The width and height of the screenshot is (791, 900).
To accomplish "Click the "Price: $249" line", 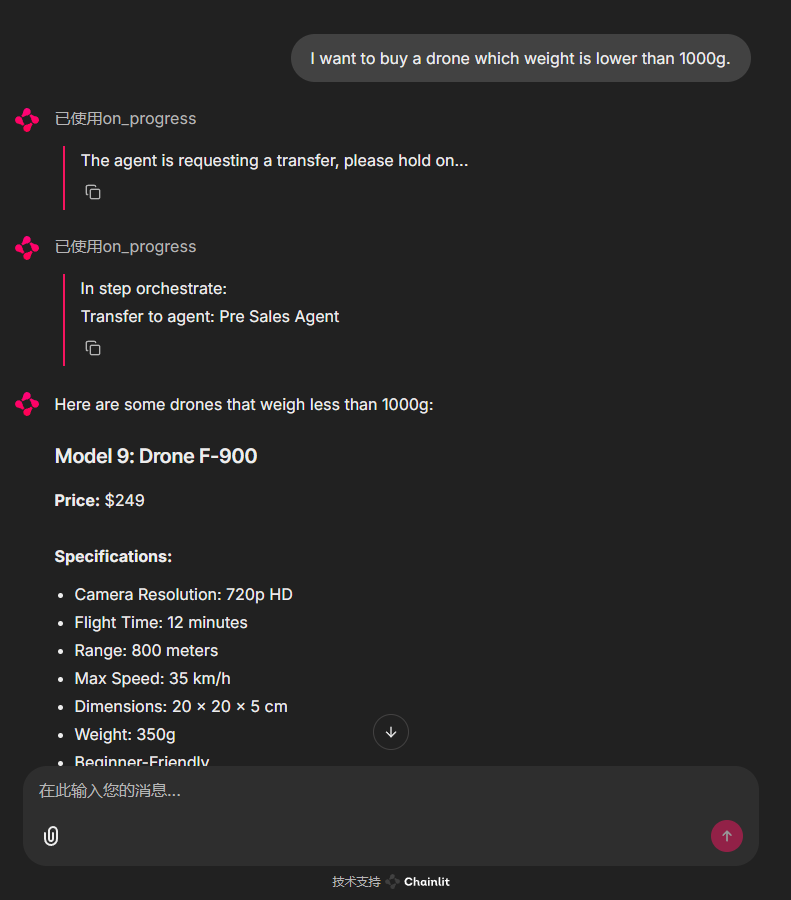I will pyautogui.click(x=100, y=500).
